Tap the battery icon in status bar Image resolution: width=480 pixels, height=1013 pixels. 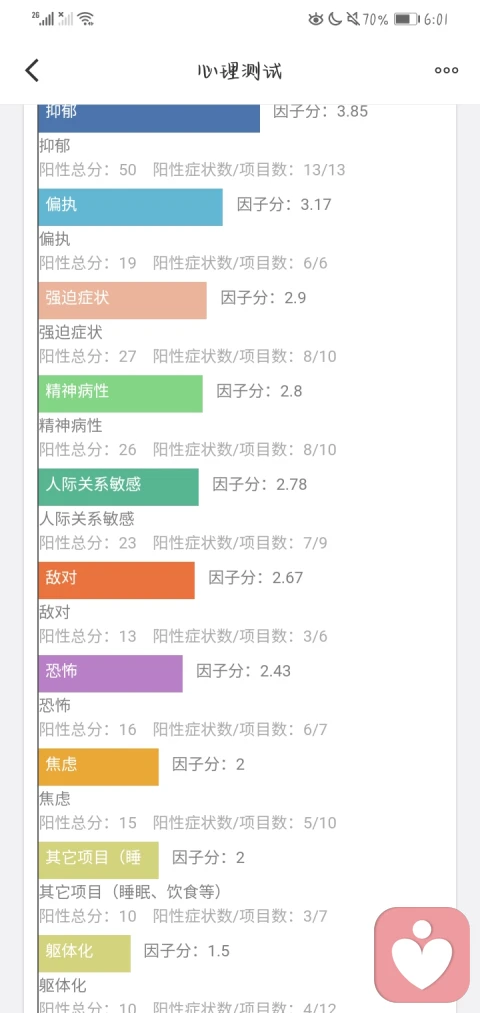pos(406,19)
